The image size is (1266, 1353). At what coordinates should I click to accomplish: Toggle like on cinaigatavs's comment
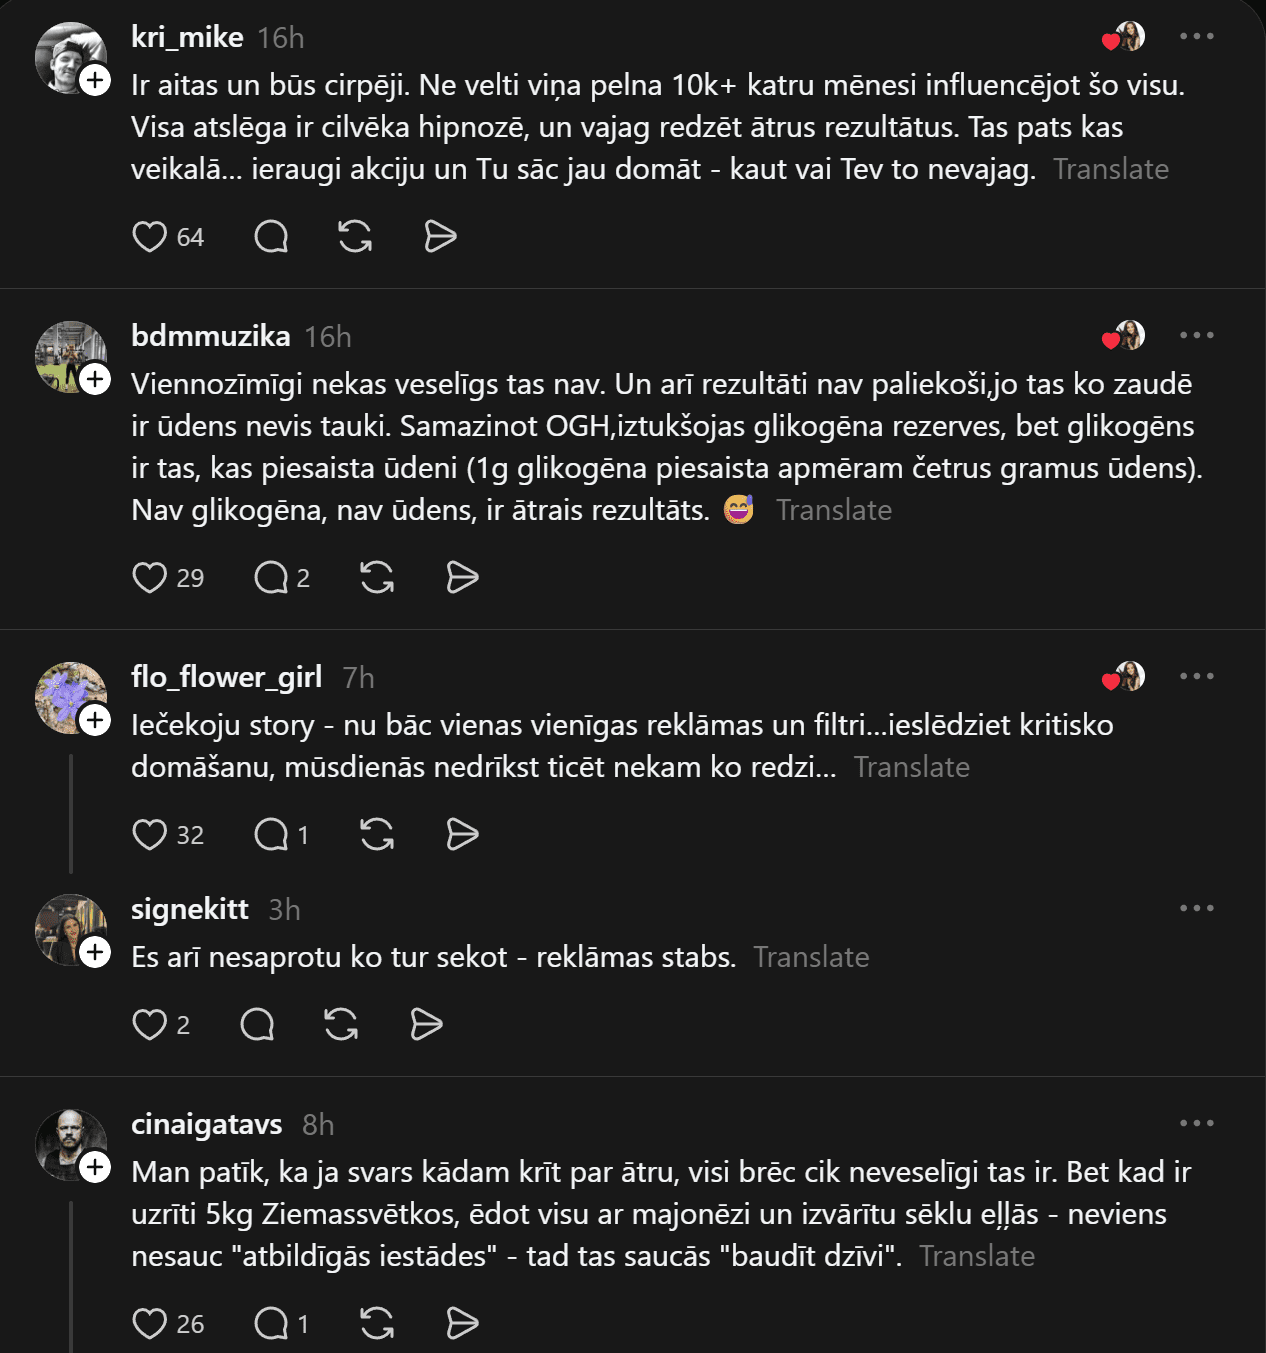click(x=150, y=1323)
